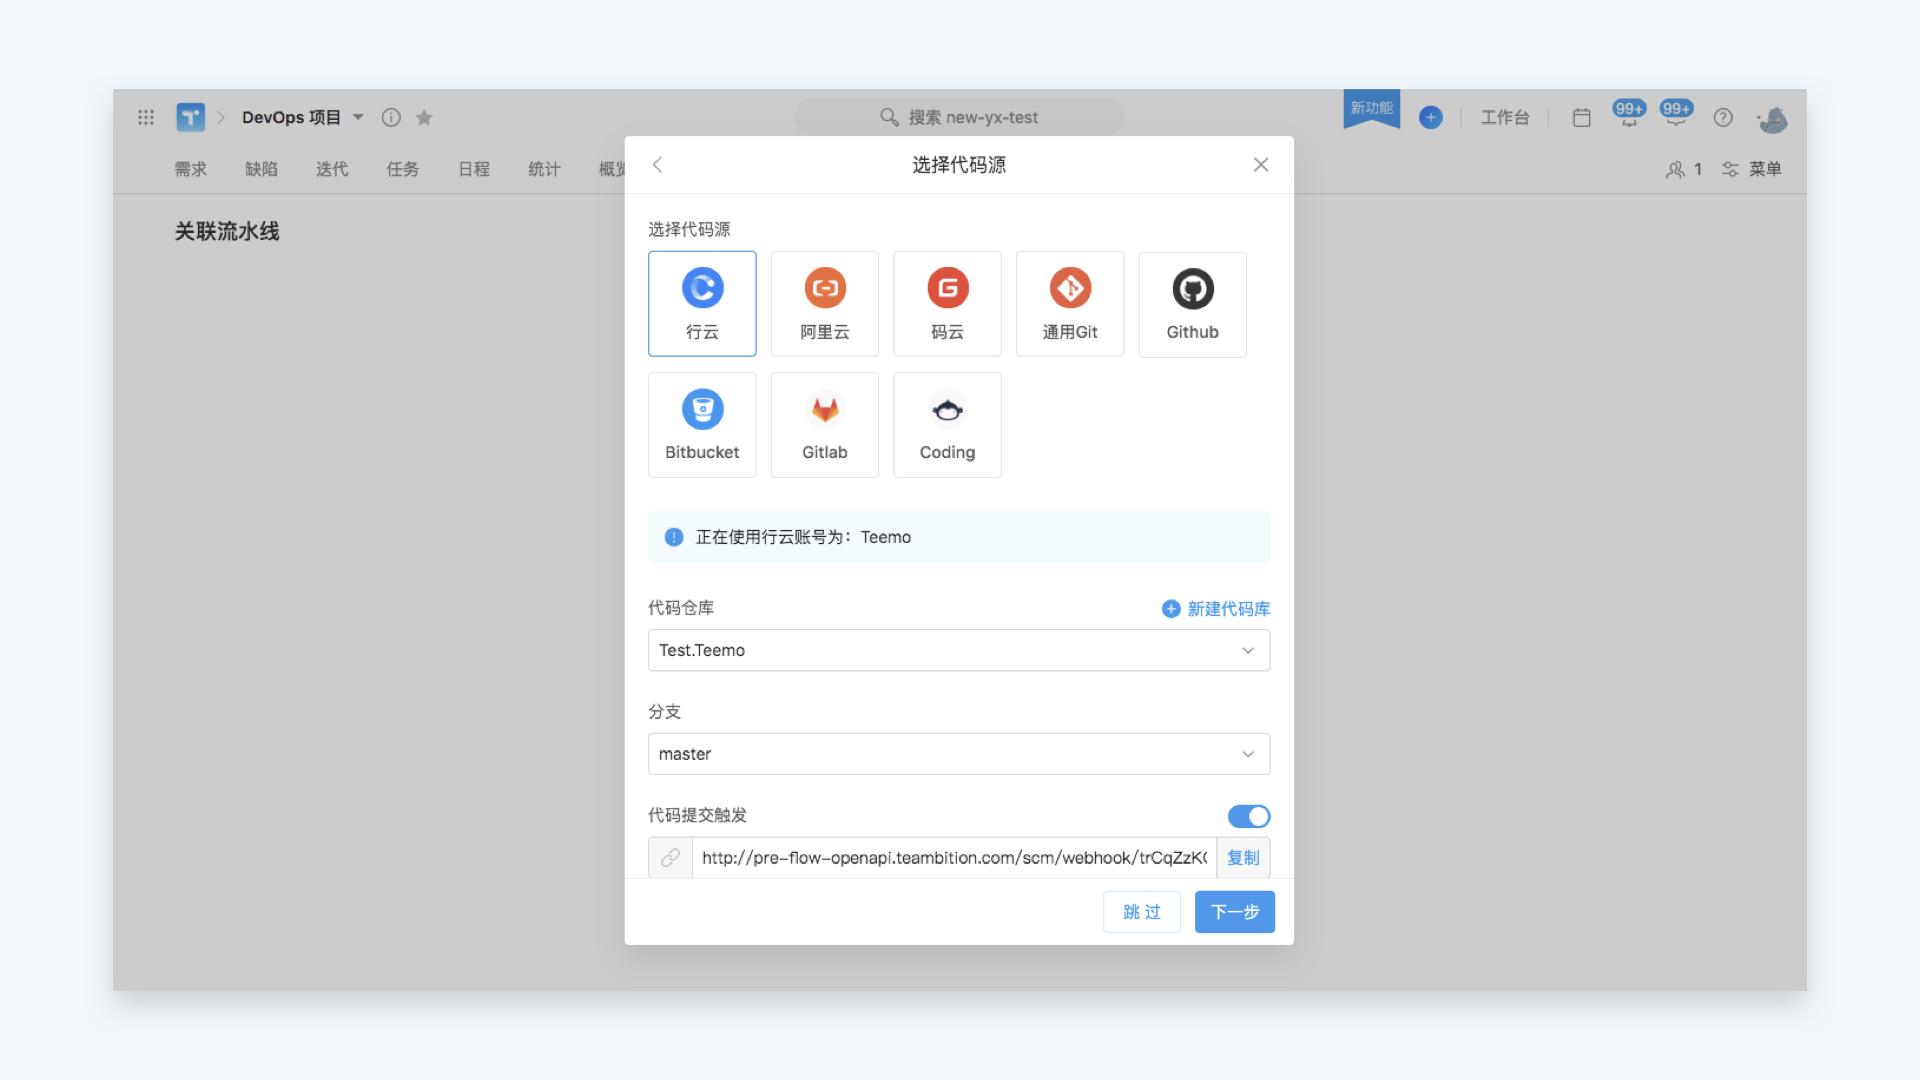
Task: Click the 下一步 button
Action: [x=1235, y=912]
